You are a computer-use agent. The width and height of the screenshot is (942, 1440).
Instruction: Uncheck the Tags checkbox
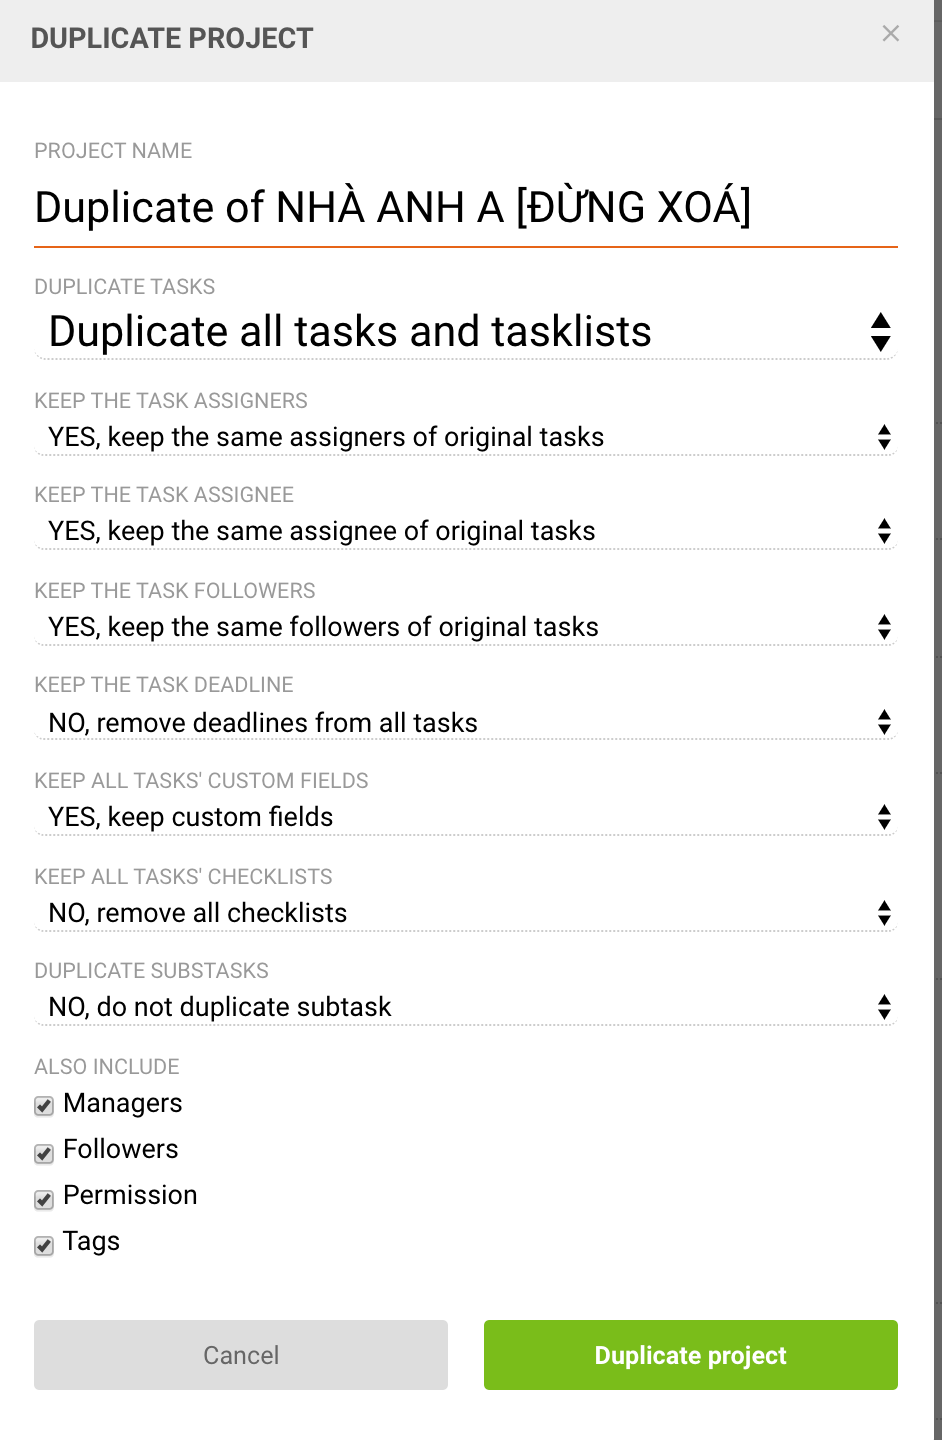tap(43, 1246)
